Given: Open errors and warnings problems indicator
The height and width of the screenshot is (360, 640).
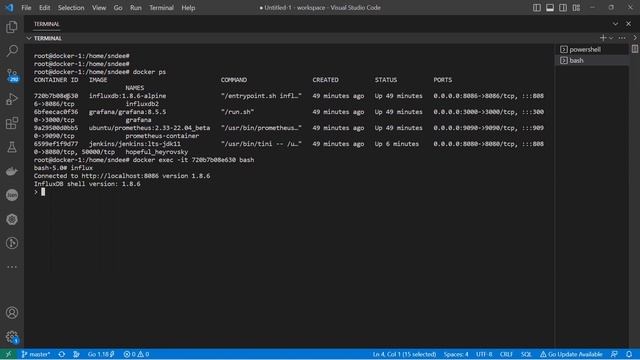Looking at the screenshot, I should pos(136,354).
